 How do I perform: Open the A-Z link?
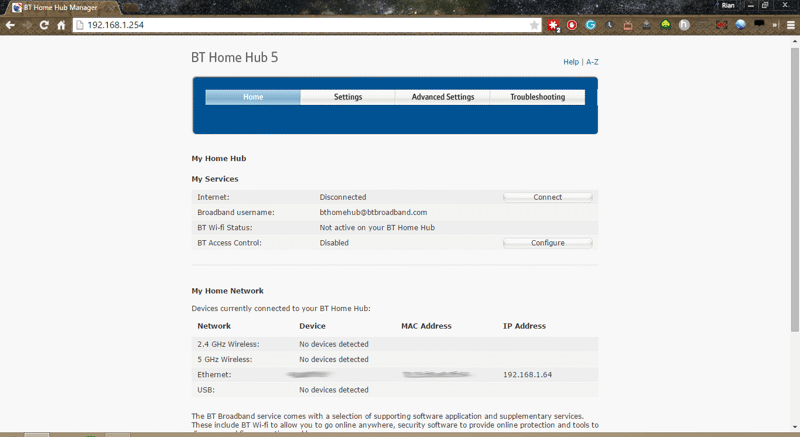(592, 62)
